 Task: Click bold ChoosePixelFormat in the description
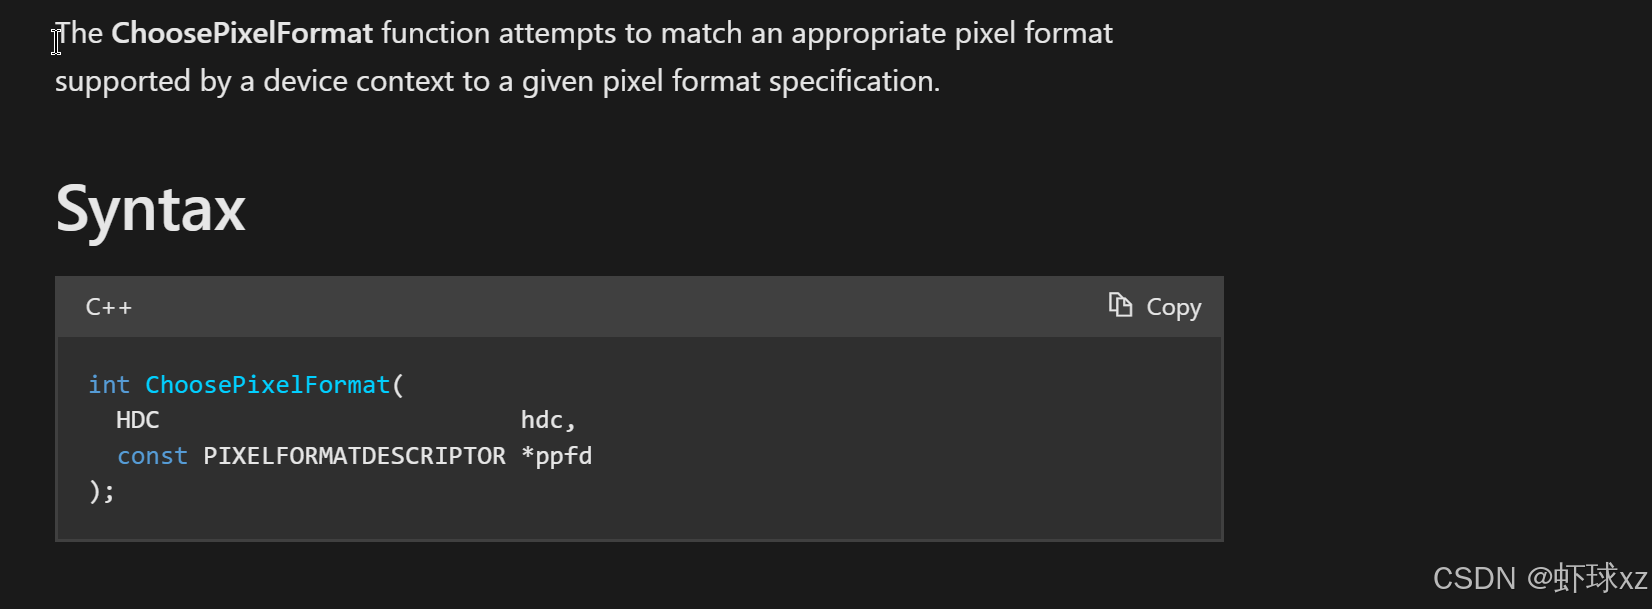pos(242,33)
